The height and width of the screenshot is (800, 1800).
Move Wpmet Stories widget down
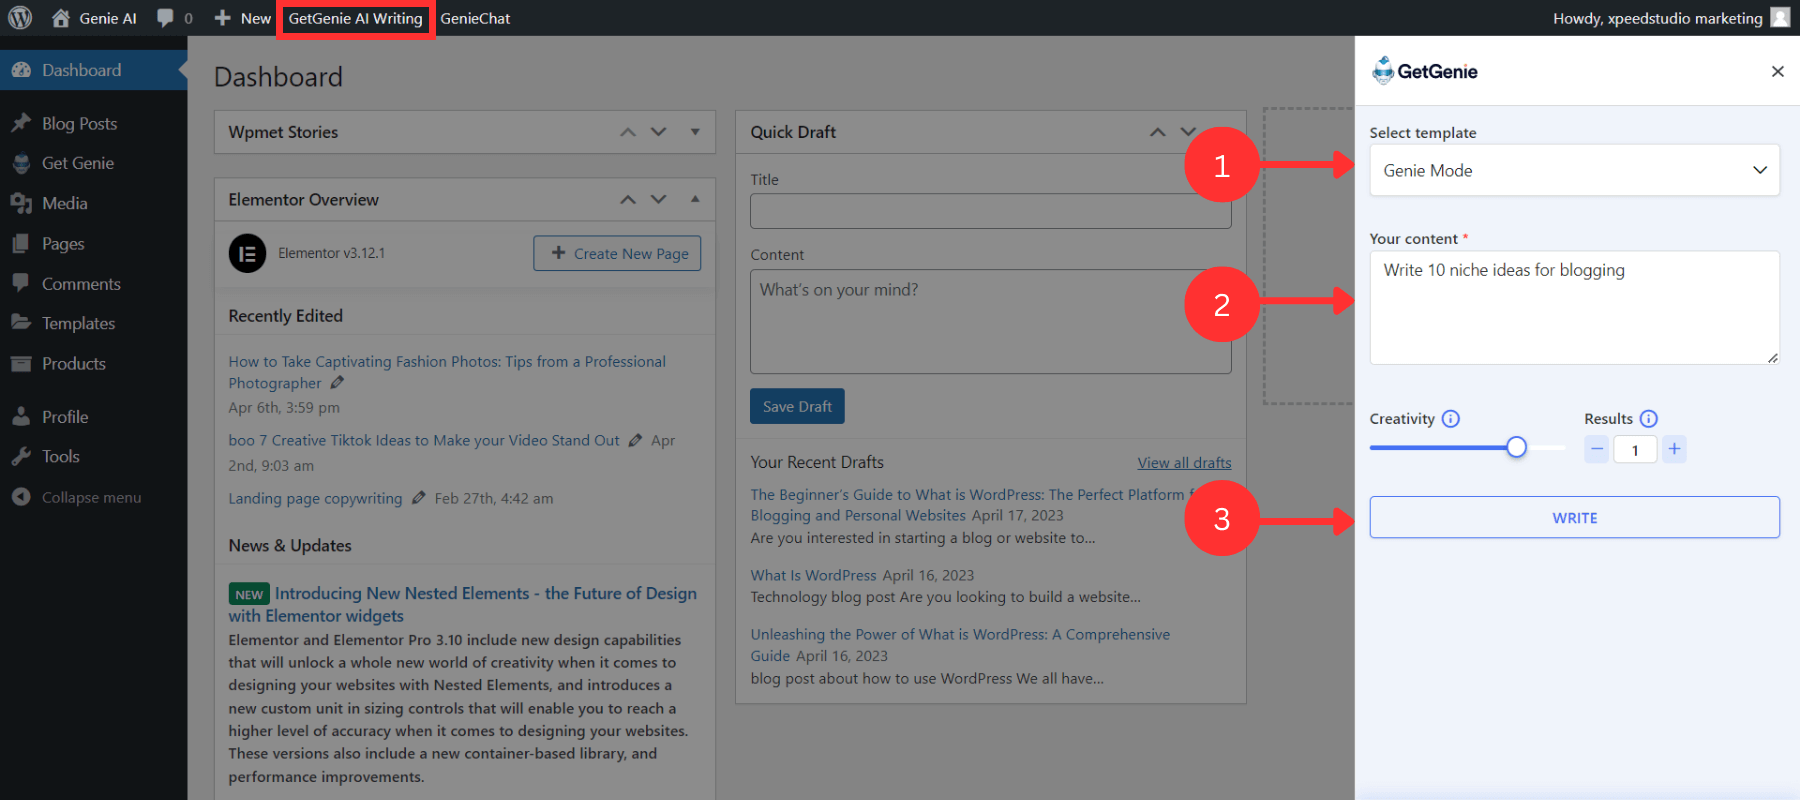point(658,132)
